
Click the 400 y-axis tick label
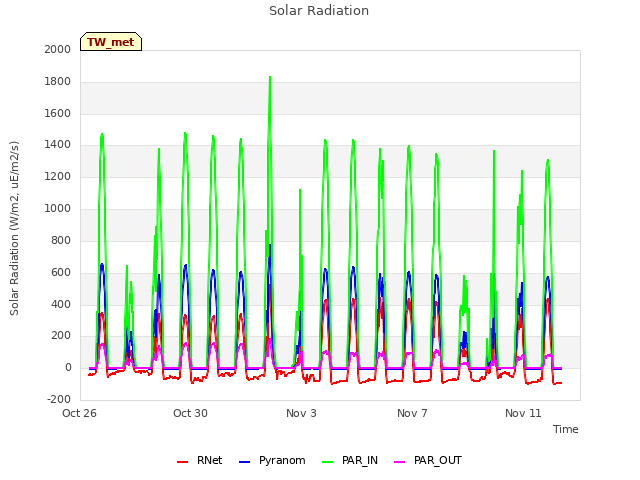[x=61, y=304]
